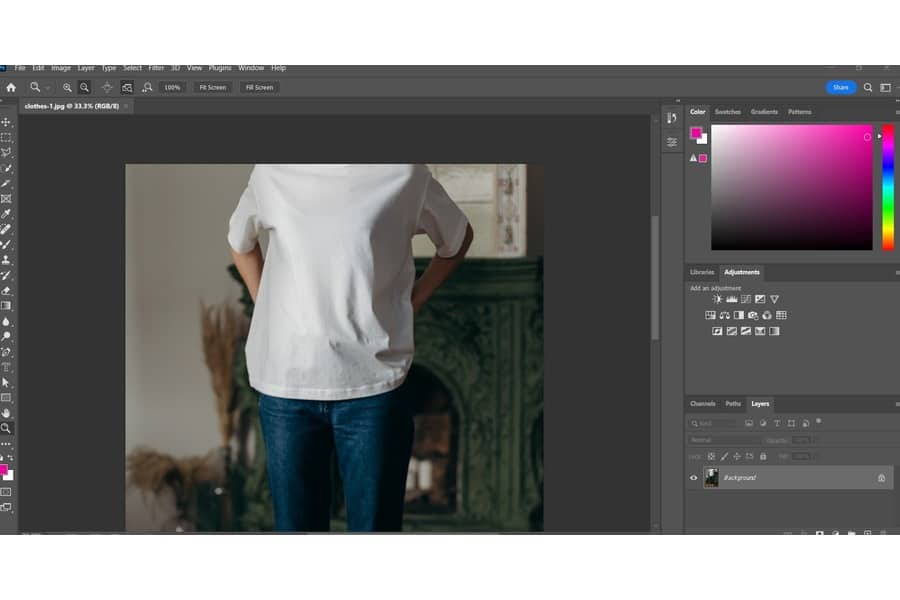Toggle Background layer visibility eye

(x=693, y=478)
